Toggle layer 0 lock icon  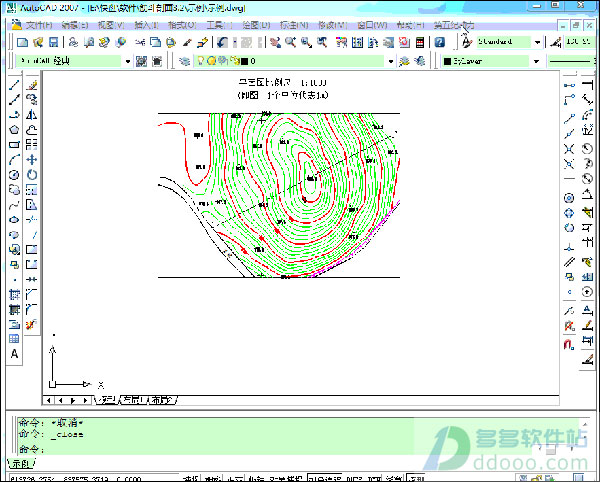click(x=235, y=61)
